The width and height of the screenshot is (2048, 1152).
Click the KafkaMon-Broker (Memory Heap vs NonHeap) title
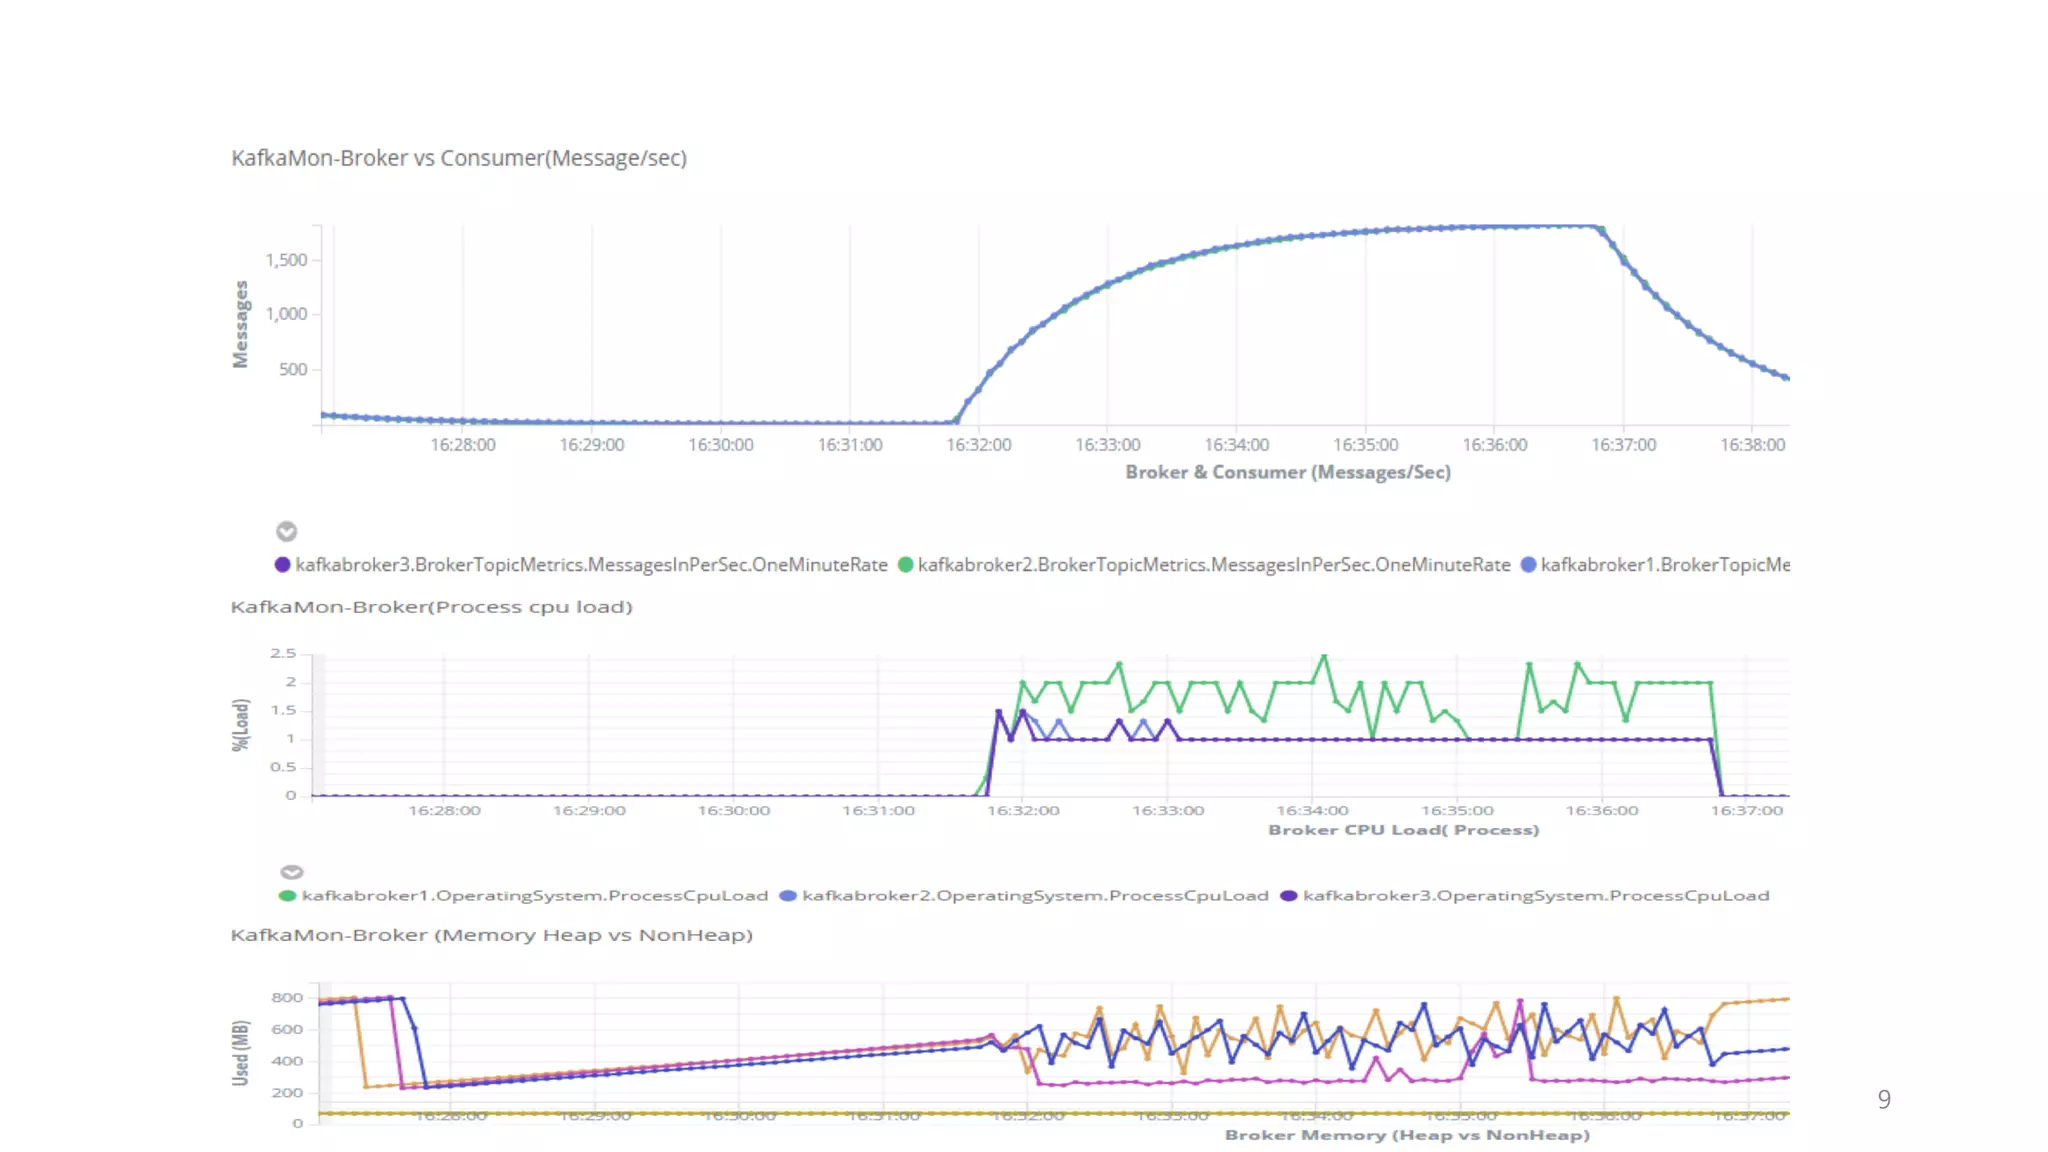(491, 935)
